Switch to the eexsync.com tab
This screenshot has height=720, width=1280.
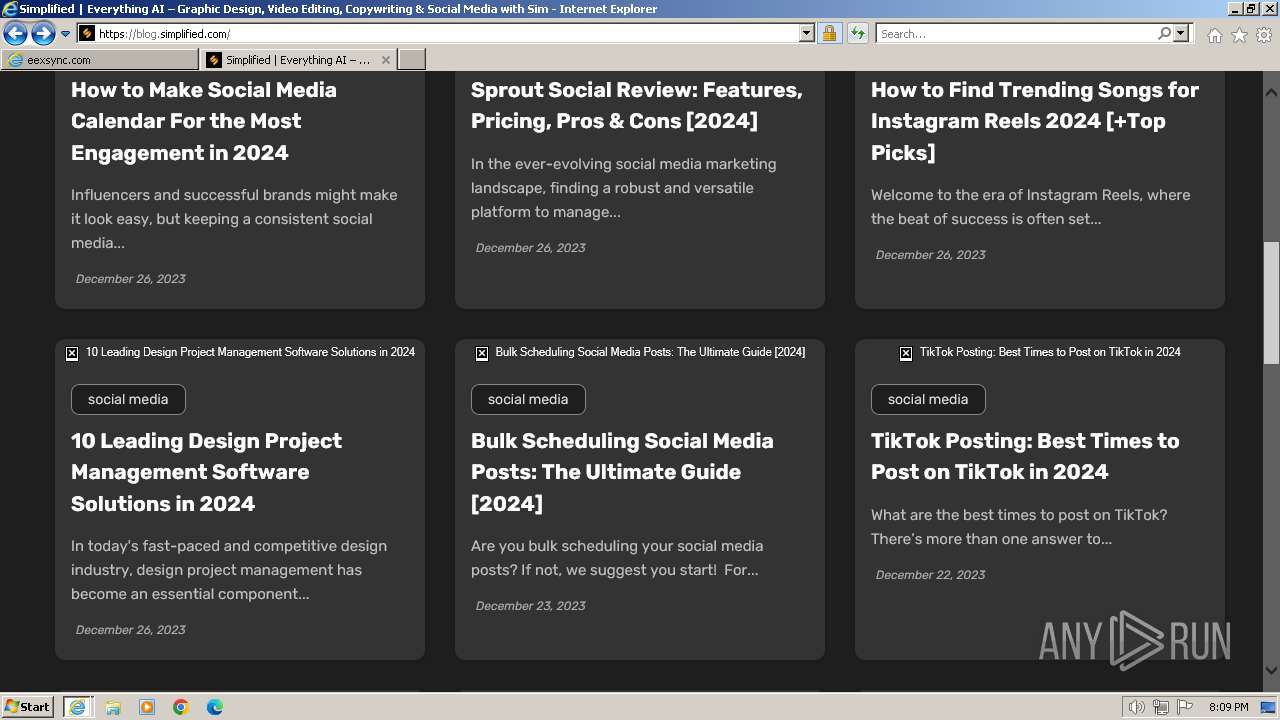[100, 60]
